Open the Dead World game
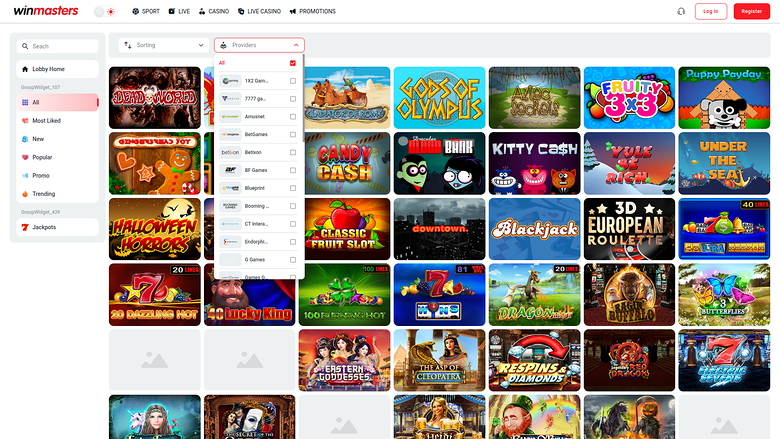This screenshot has width=780, height=439. [x=155, y=98]
